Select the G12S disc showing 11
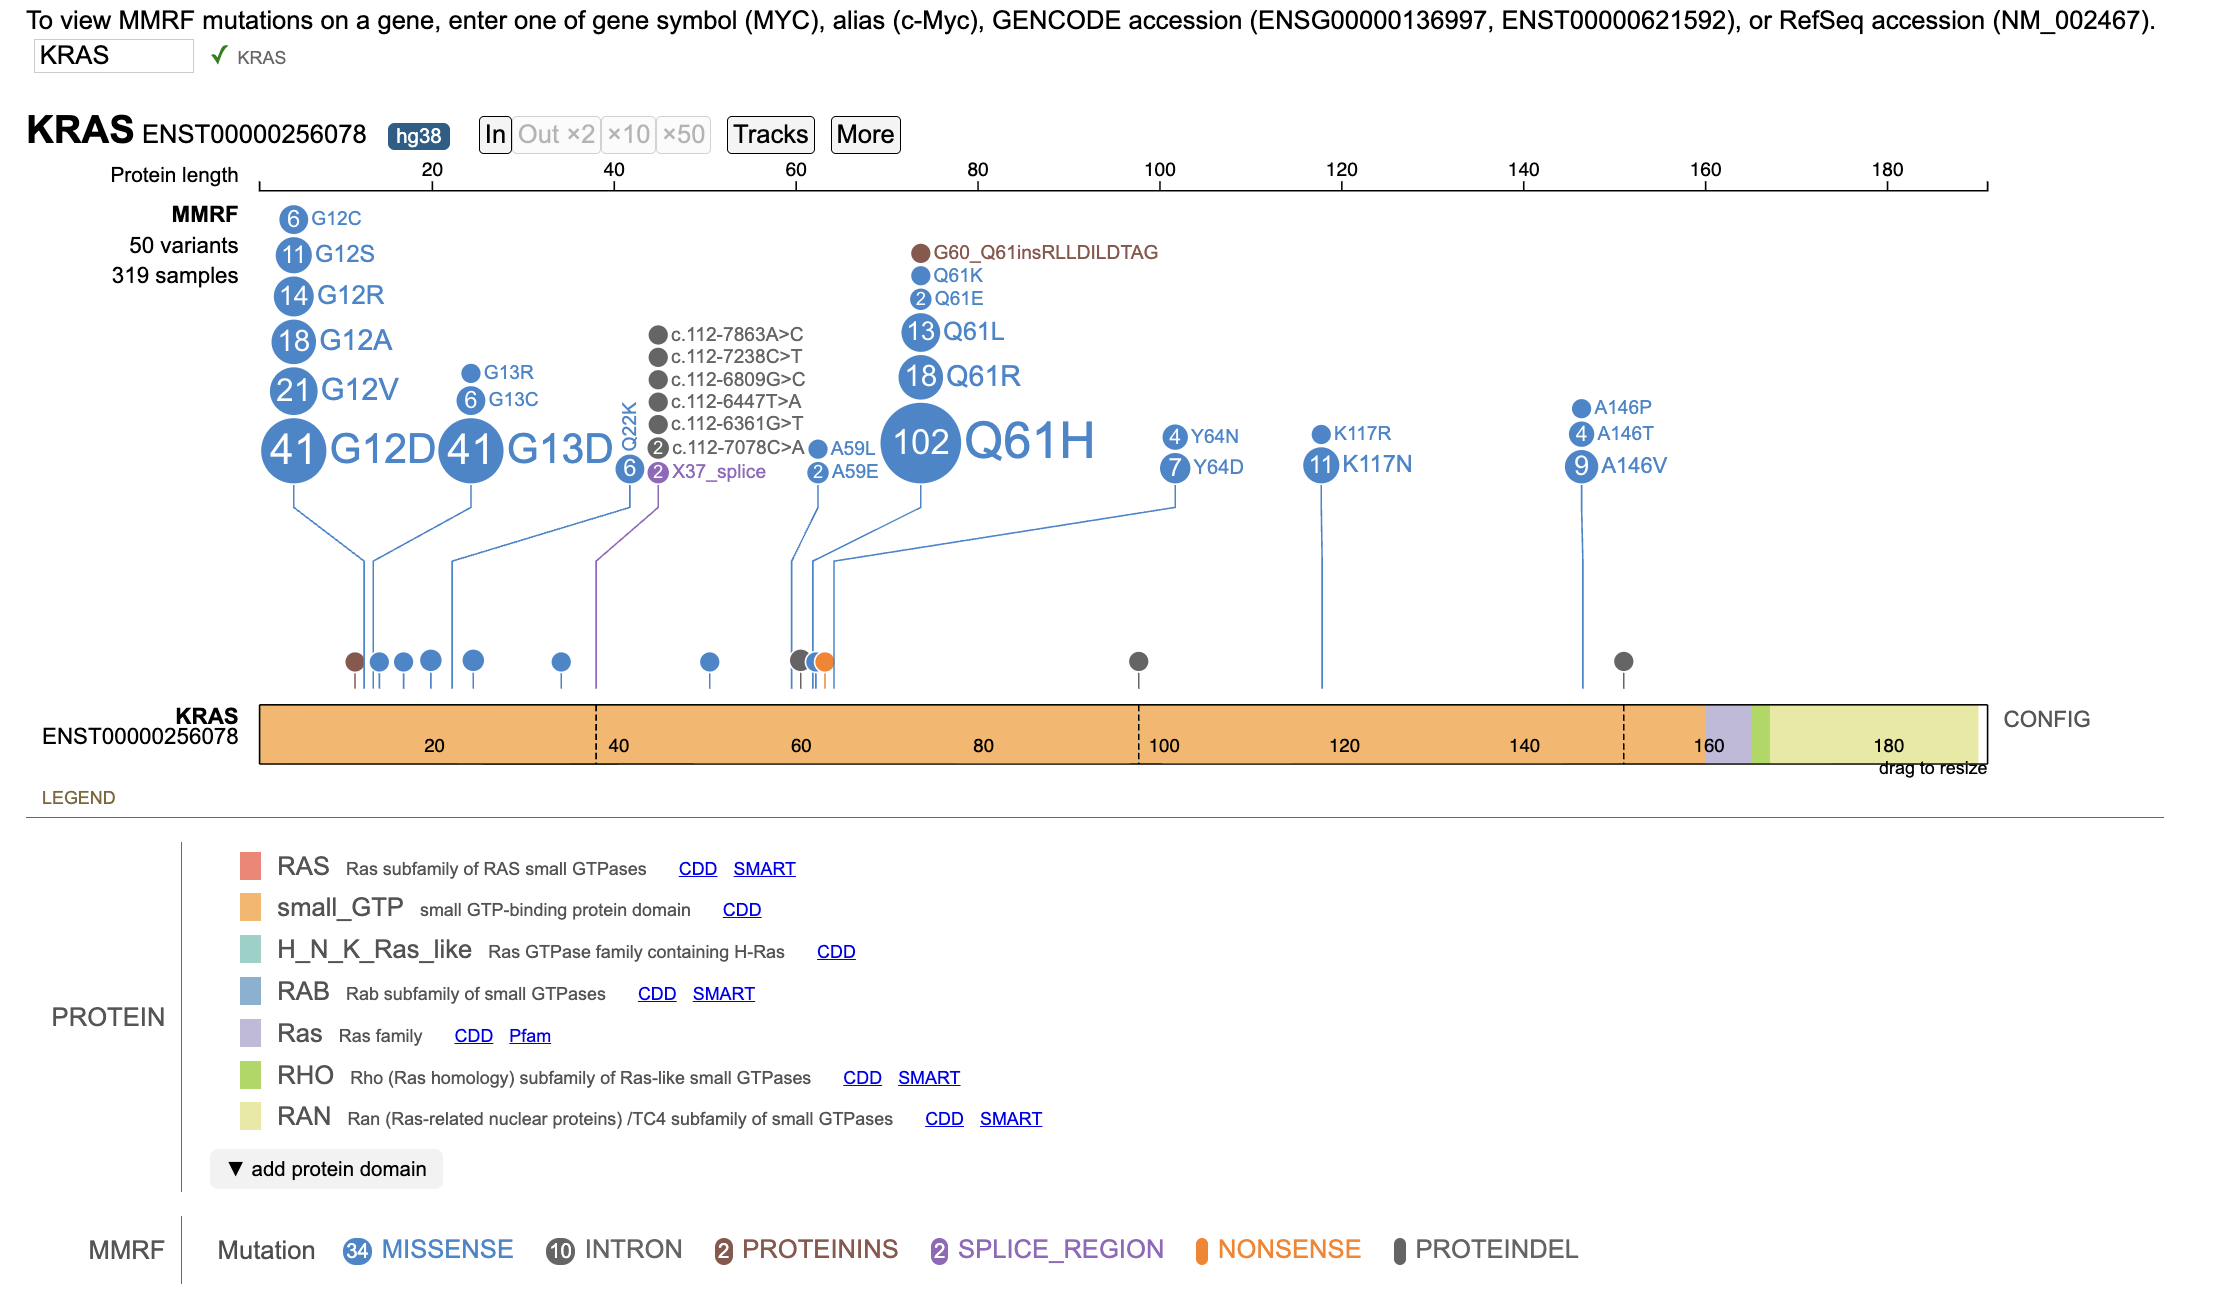Screen dimensions: 2226x1298 pyautogui.click(x=293, y=255)
